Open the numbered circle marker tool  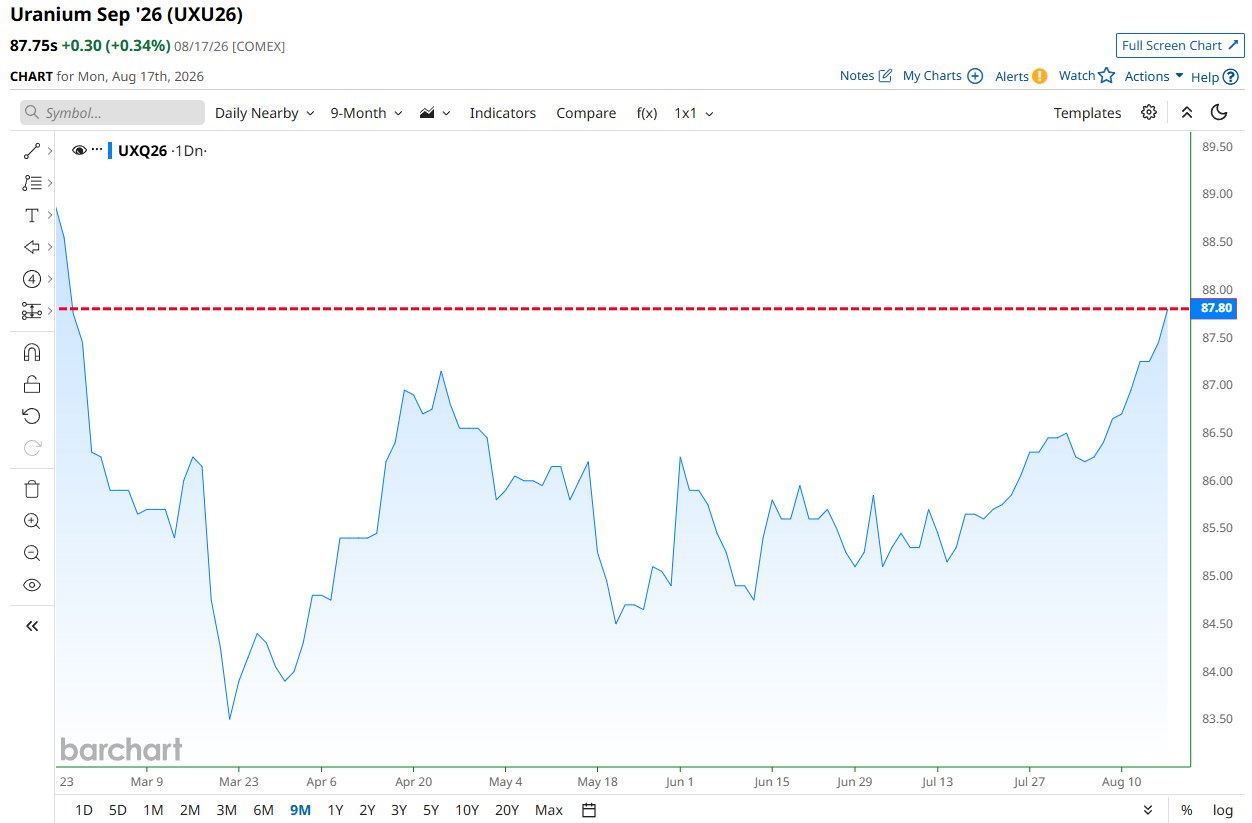(x=31, y=279)
